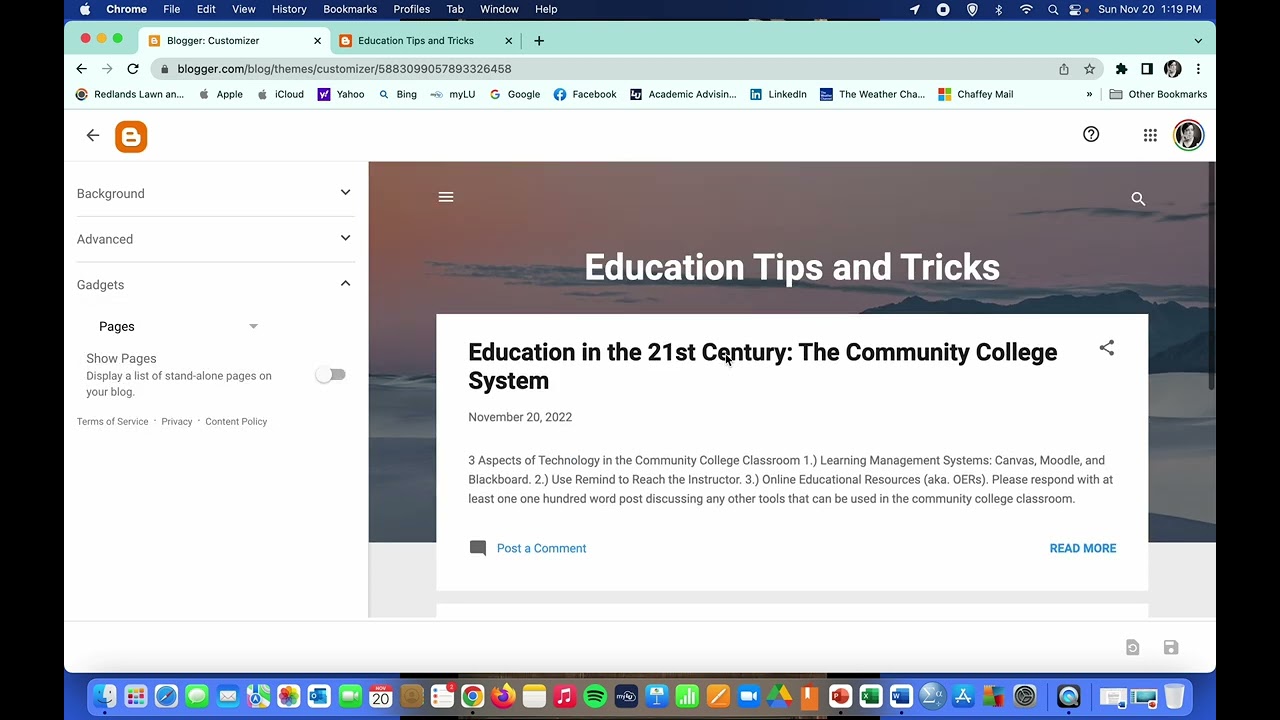The height and width of the screenshot is (720, 1280).
Task: Open the Terms of Service link
Action: pyautogui.click(x=112, y=422)
